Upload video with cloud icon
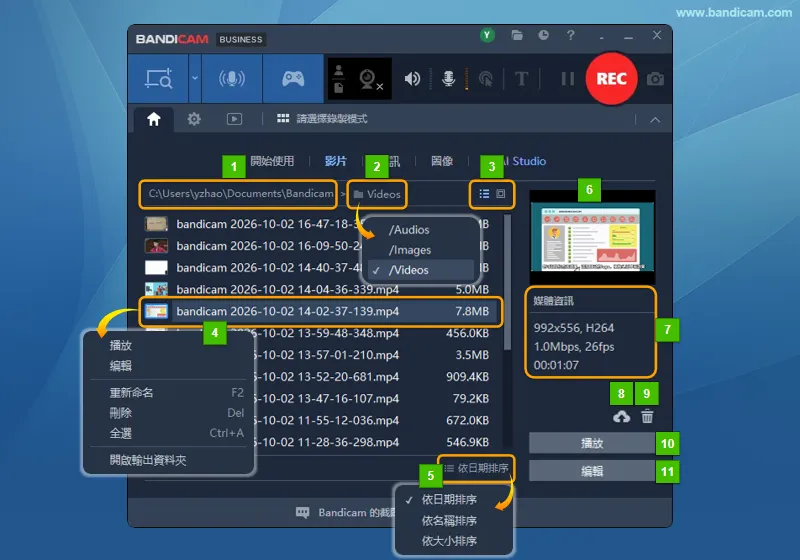This screenshot has width=800, height=560. coord(621,417)
